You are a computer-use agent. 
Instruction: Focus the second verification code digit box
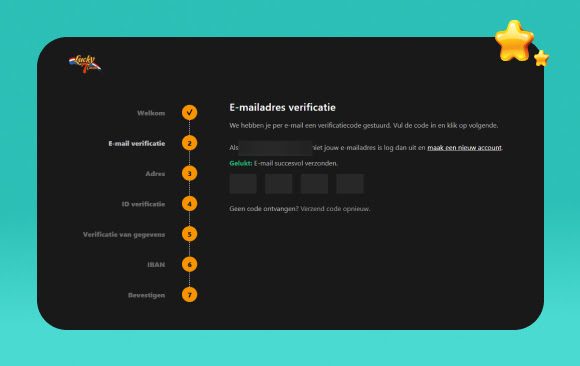point(279,184)
